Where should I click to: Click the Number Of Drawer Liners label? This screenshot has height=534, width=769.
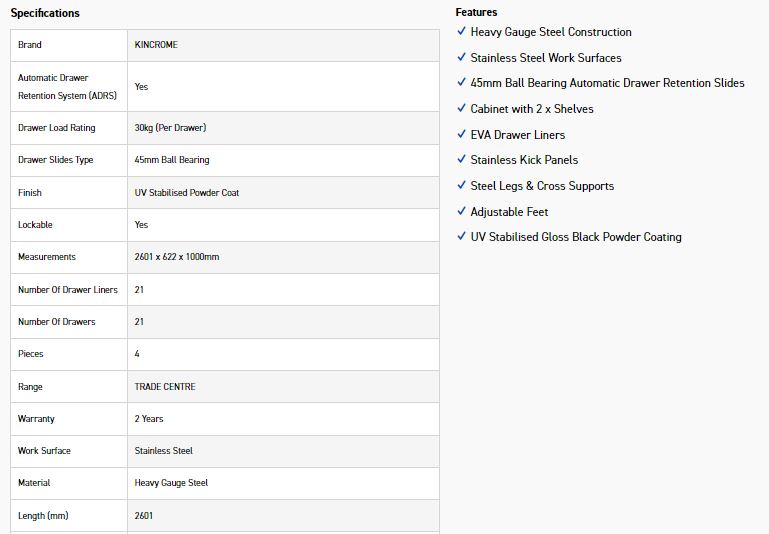[x=68, y=290]
